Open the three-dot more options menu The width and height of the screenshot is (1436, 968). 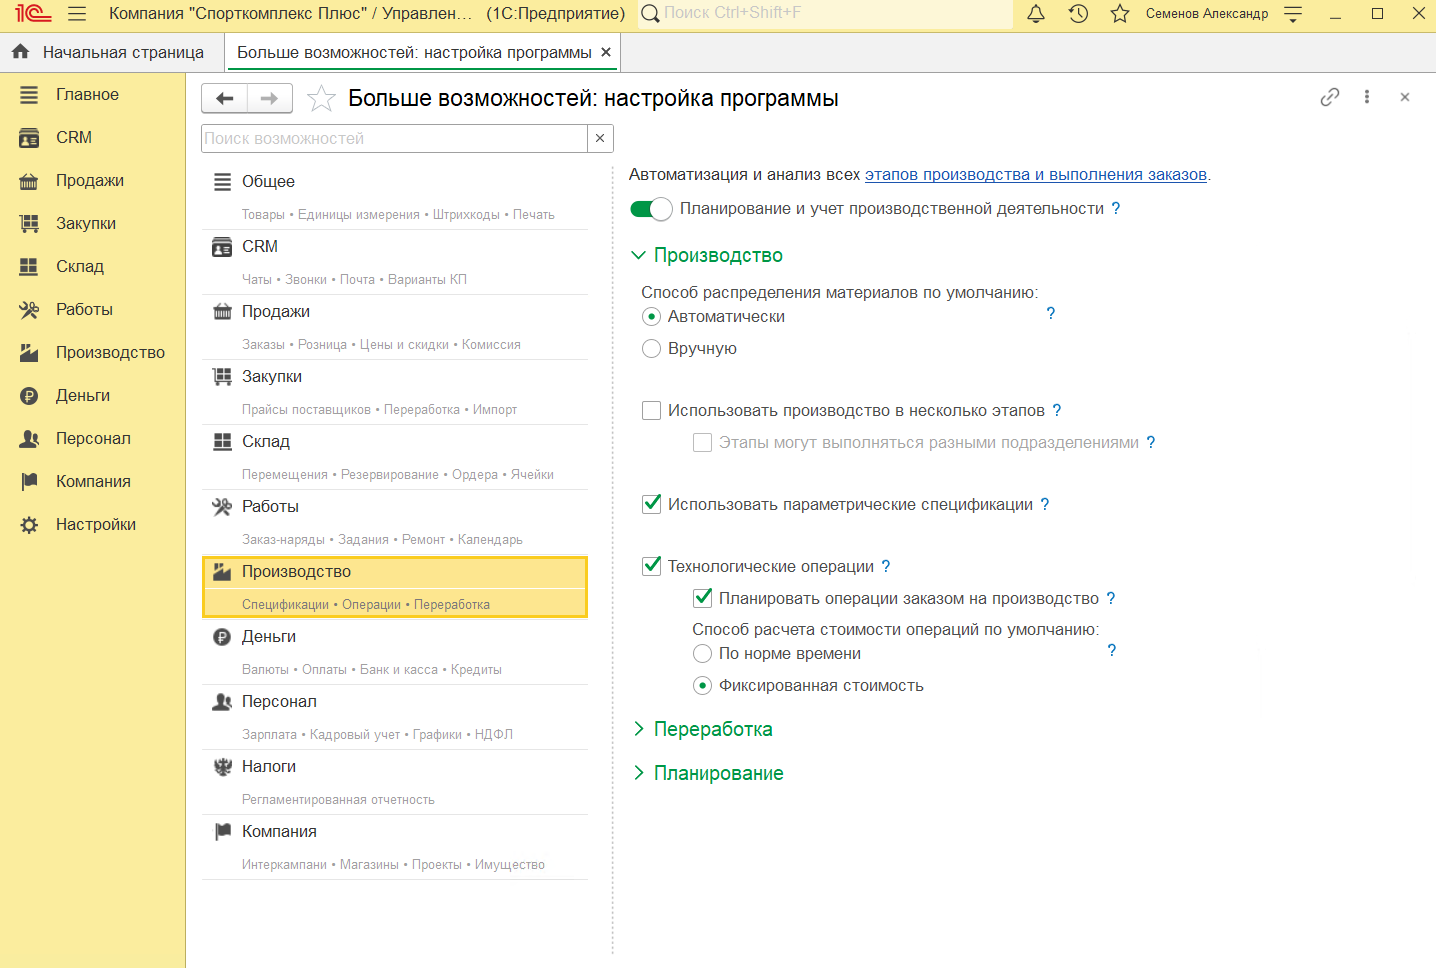tap(1367, 97)
